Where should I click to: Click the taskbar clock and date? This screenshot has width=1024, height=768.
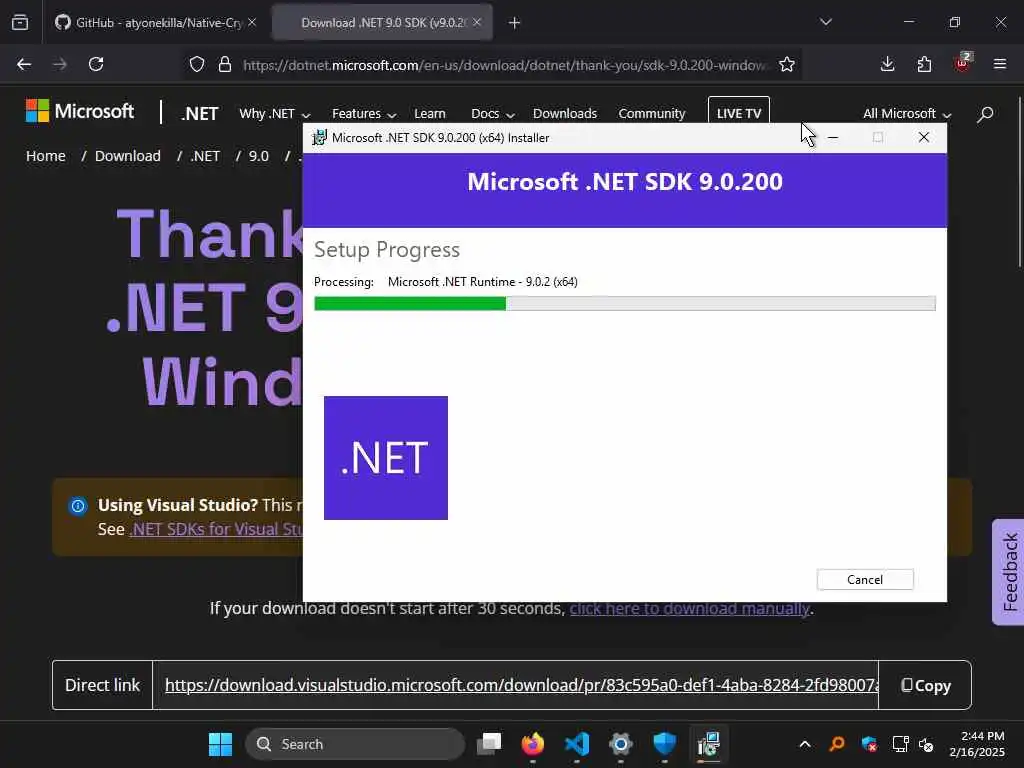(976, 744)
